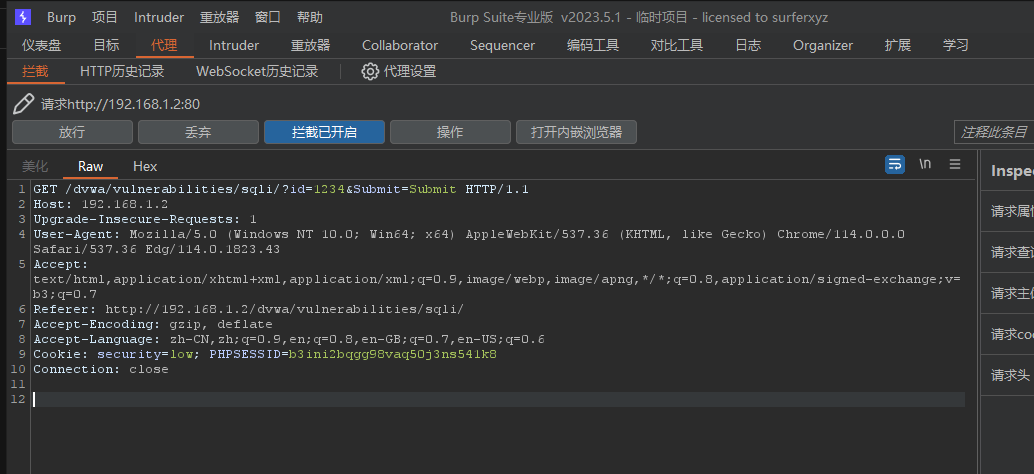The width and height of the screenshot is (1034, 474).
Task: Click the 注释此条目 comment input field
Action: click(993, 132)
